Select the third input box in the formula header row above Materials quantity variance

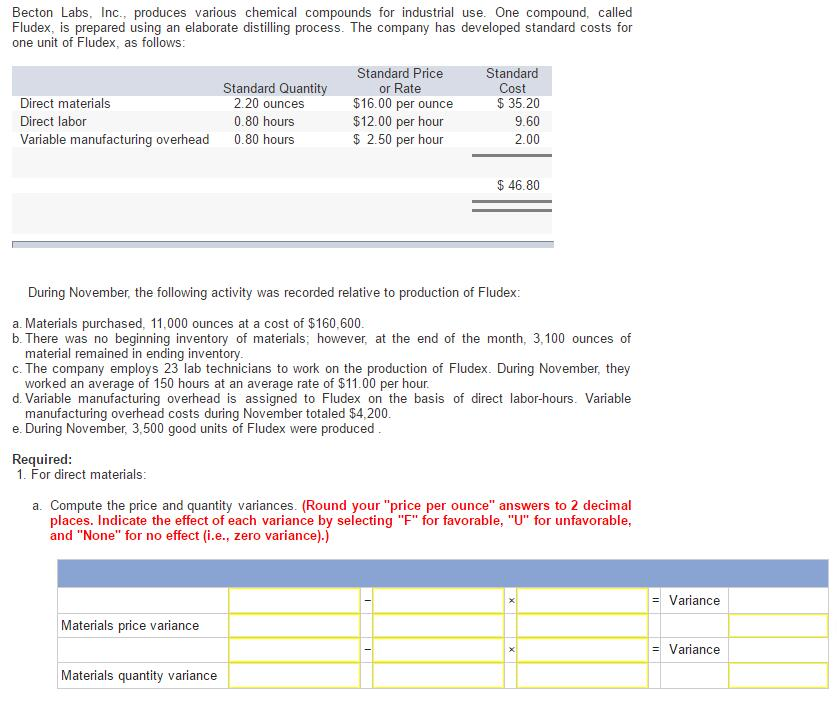click(x=582, y=650)
